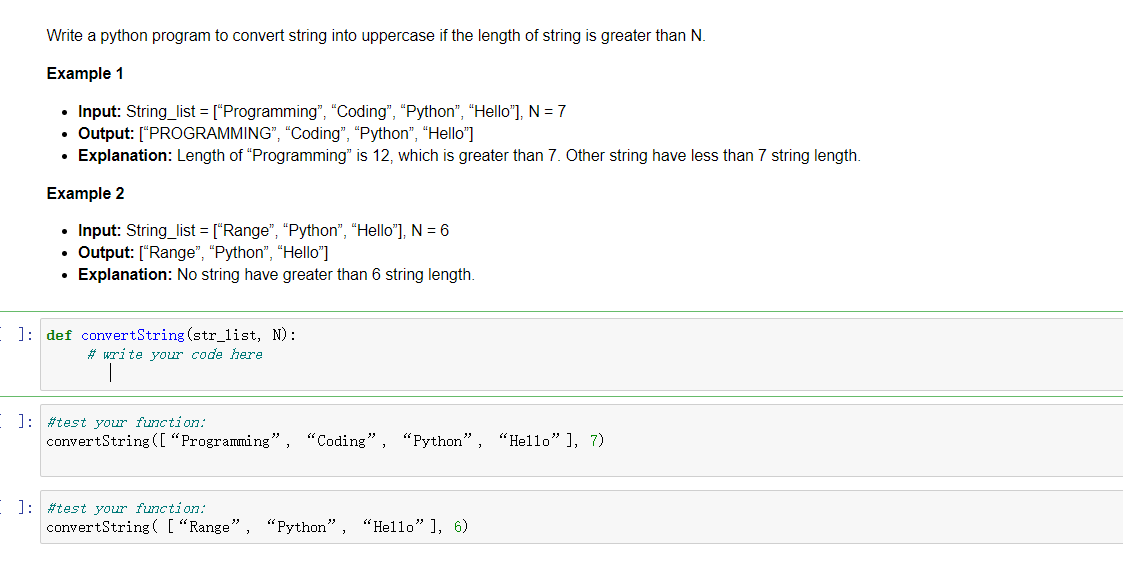Click the Example 2 Output line with Range
Viewport: 1123px width, 565px height.
pos(203,253)
